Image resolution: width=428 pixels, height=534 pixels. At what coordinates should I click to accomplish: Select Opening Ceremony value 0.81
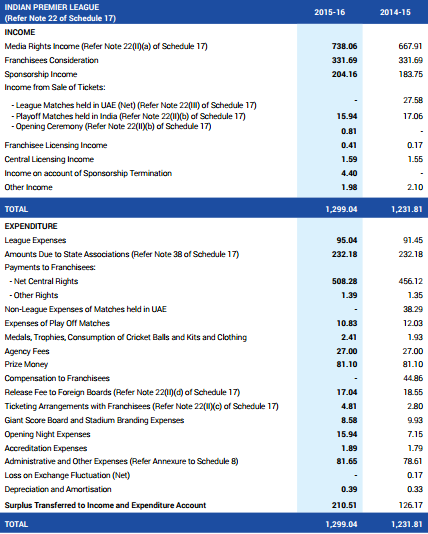349,131
